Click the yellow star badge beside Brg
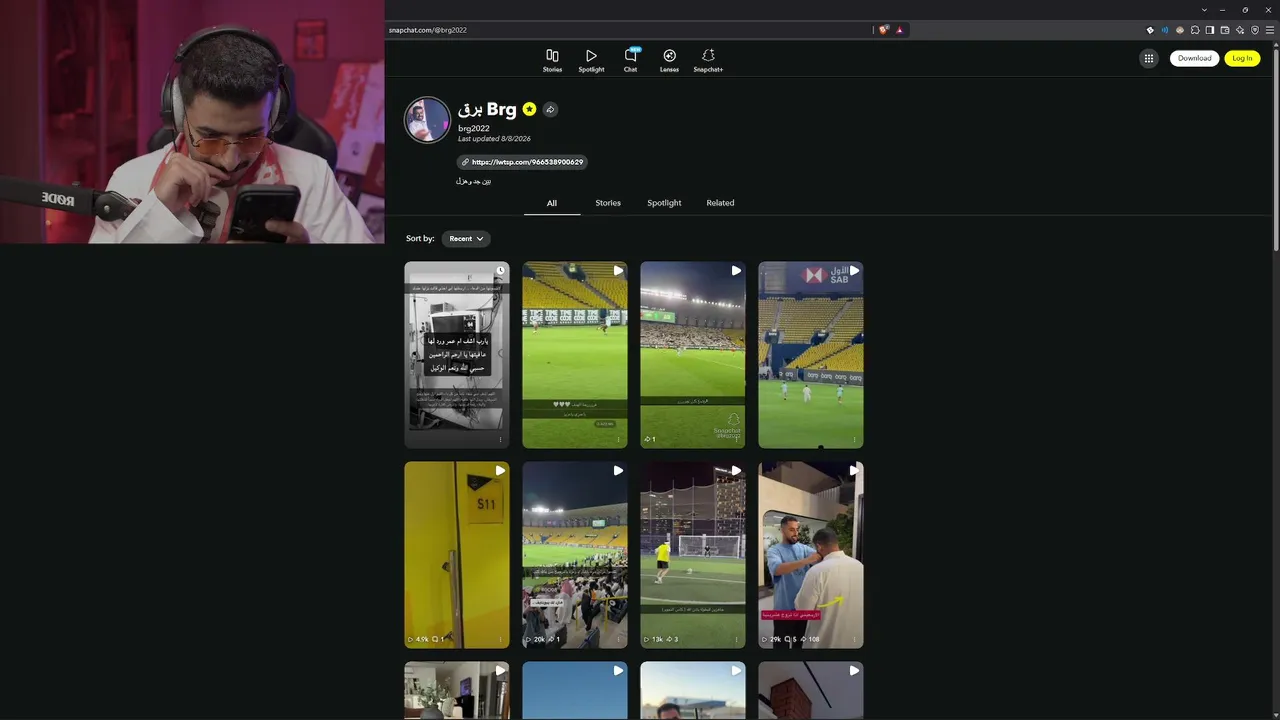The image size is (1280, 720). 529,109
